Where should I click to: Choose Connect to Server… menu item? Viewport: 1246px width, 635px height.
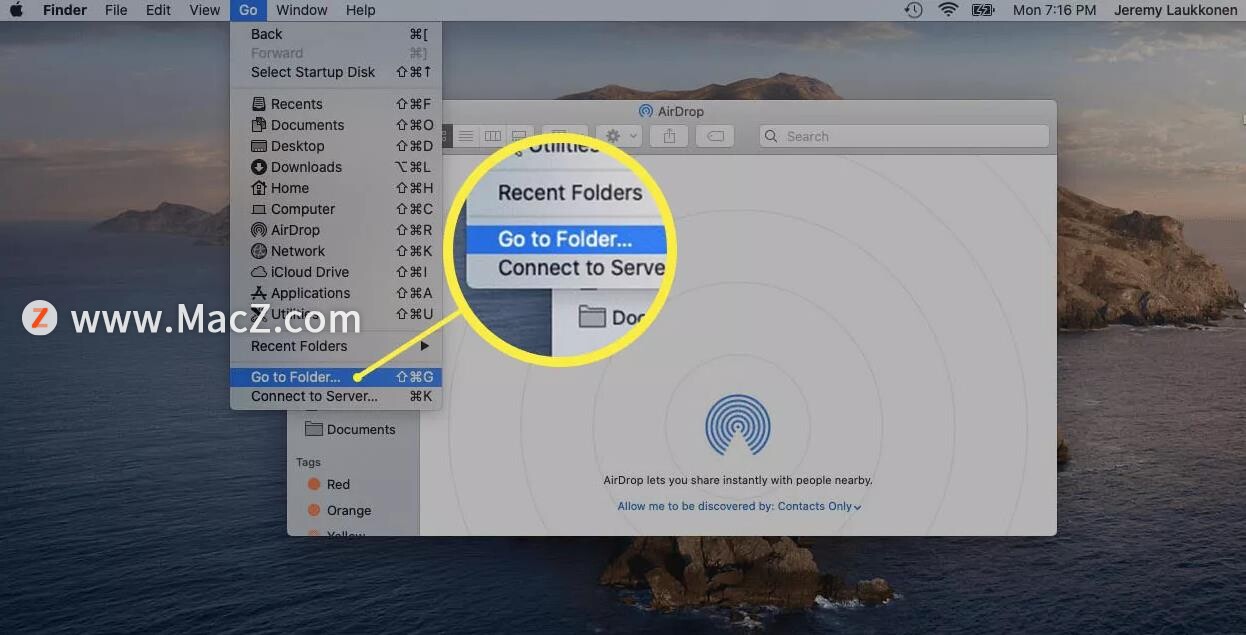[x=336, y=396]
